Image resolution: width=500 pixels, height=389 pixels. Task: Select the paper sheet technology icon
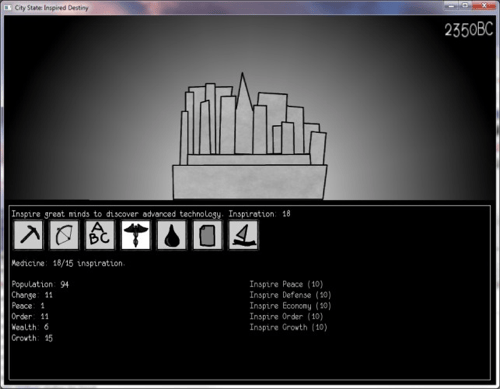[x=207, y=235]
